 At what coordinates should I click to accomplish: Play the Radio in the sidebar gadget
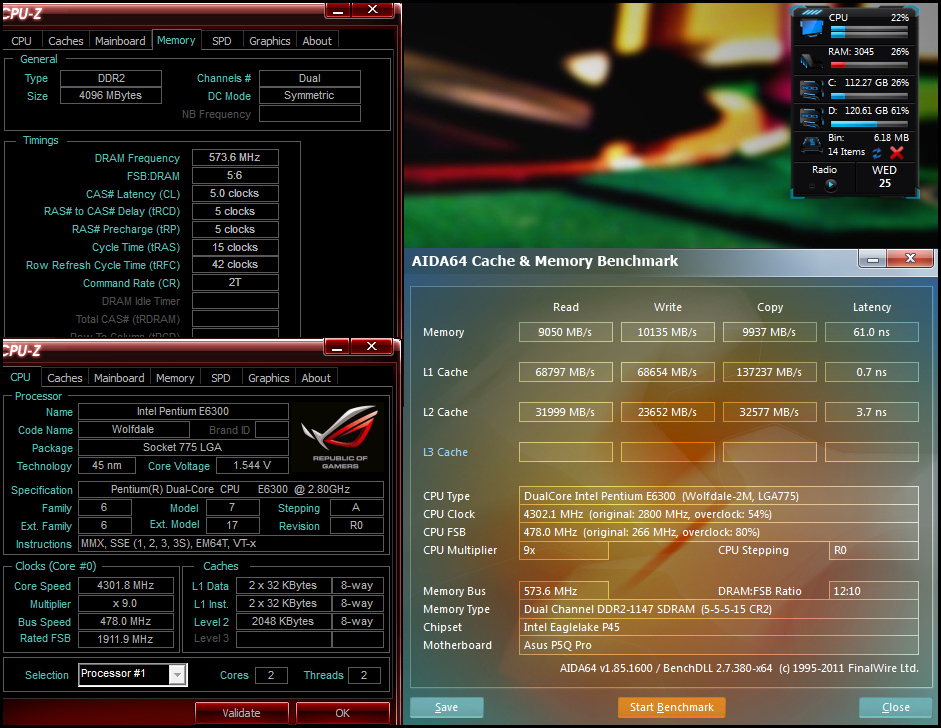pos(829,184)
